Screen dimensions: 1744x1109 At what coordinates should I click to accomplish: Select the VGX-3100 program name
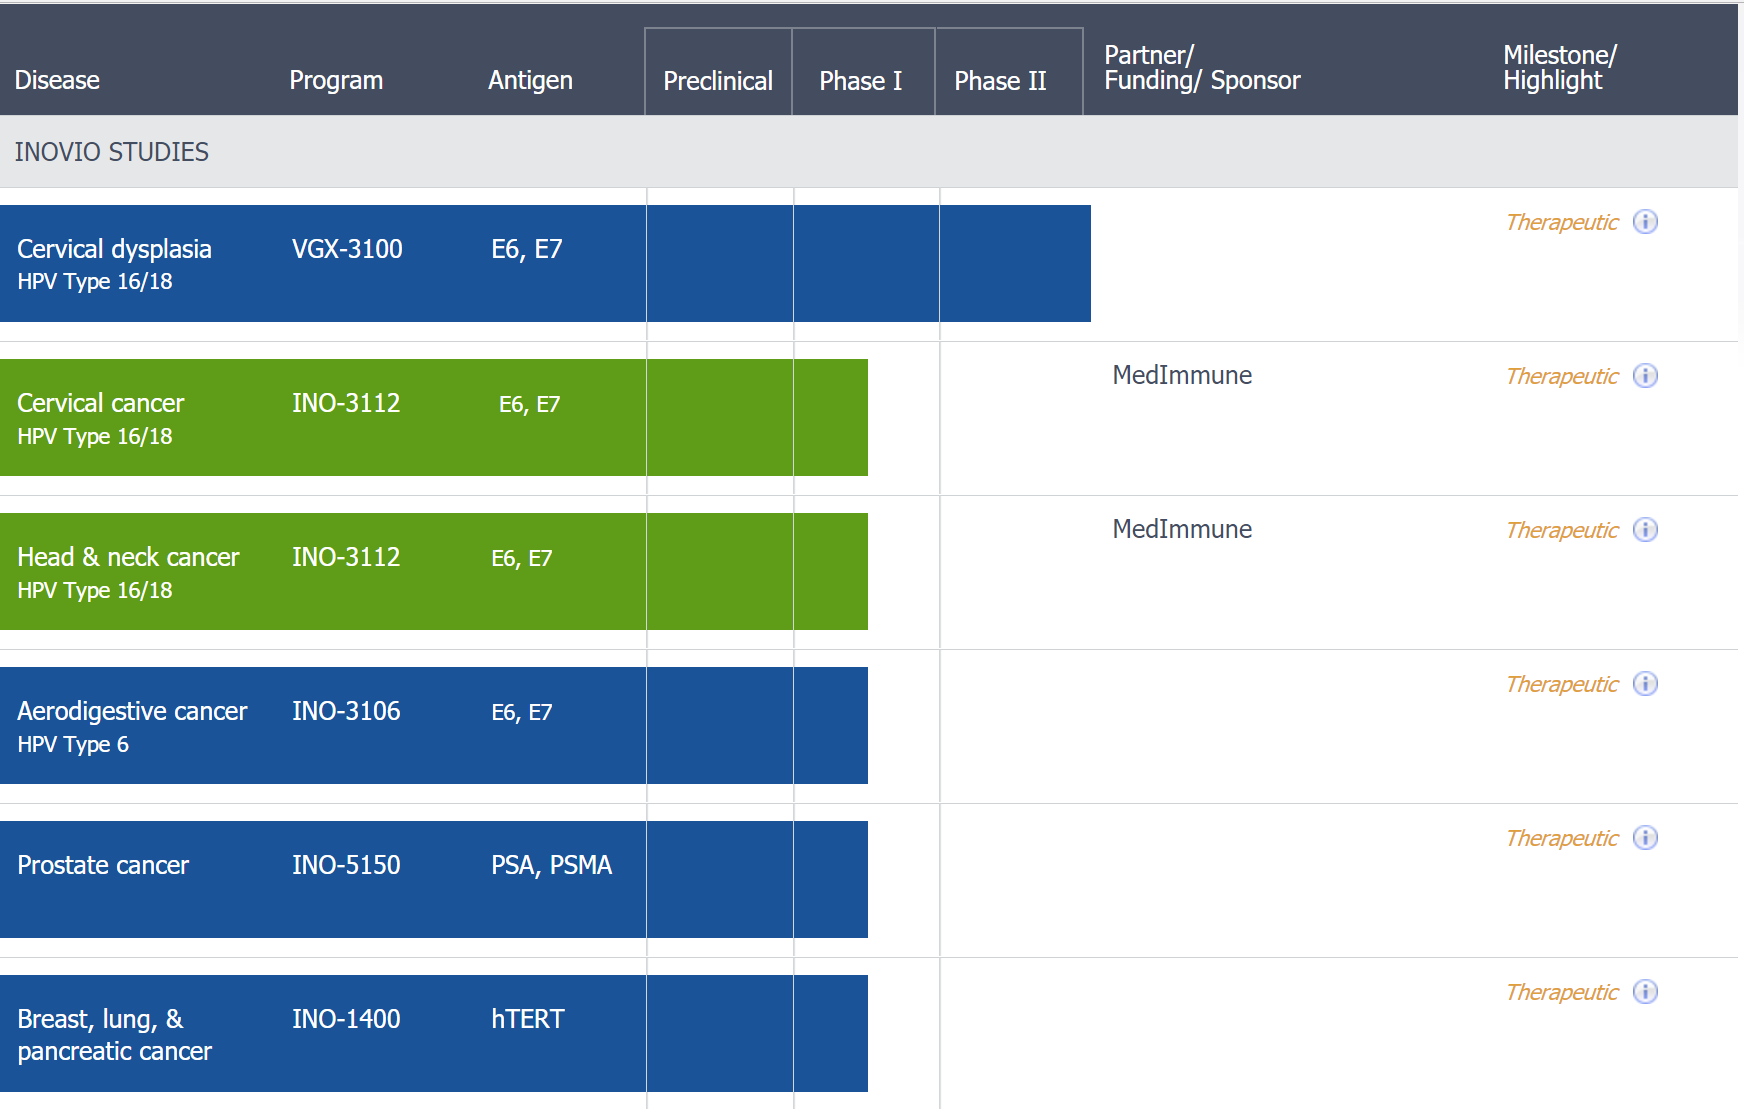(347, 249)
